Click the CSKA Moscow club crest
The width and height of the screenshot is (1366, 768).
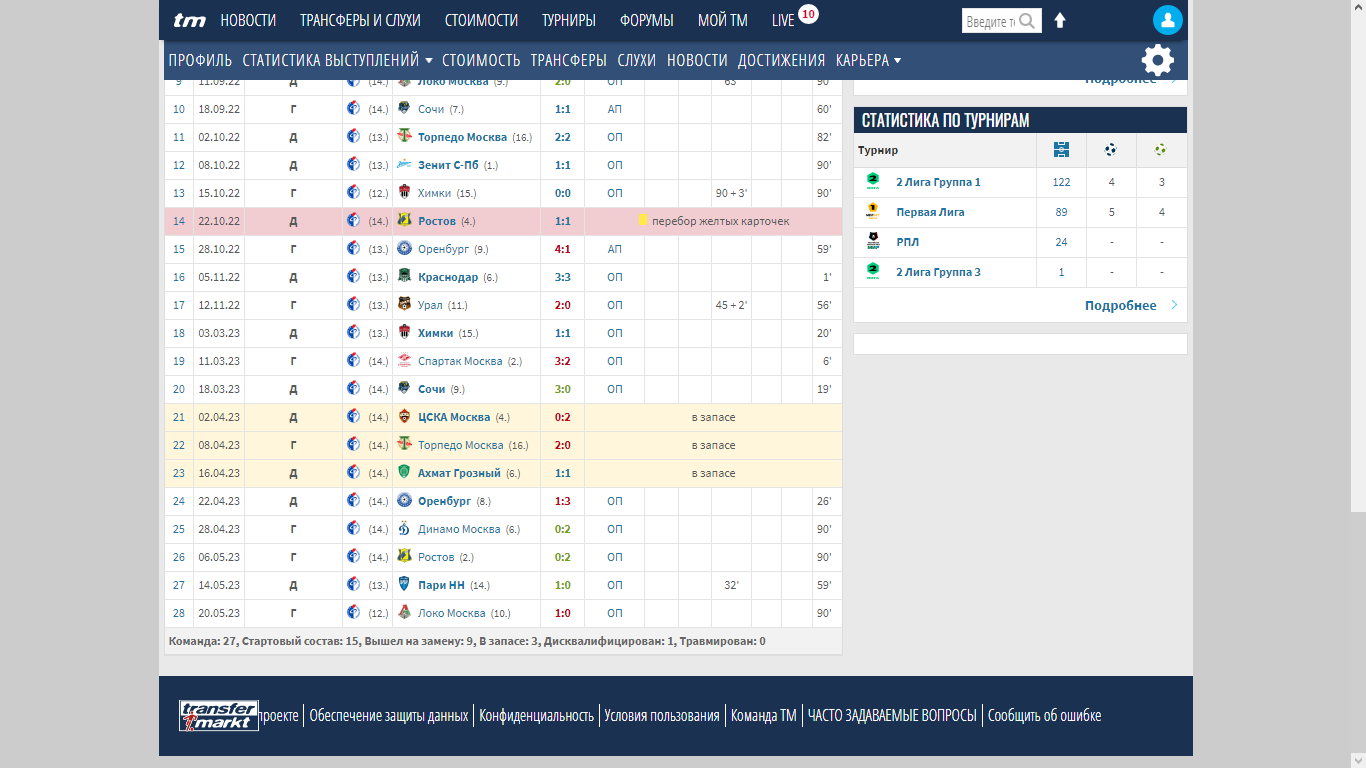pyautogui.click(x=404, y=417)
